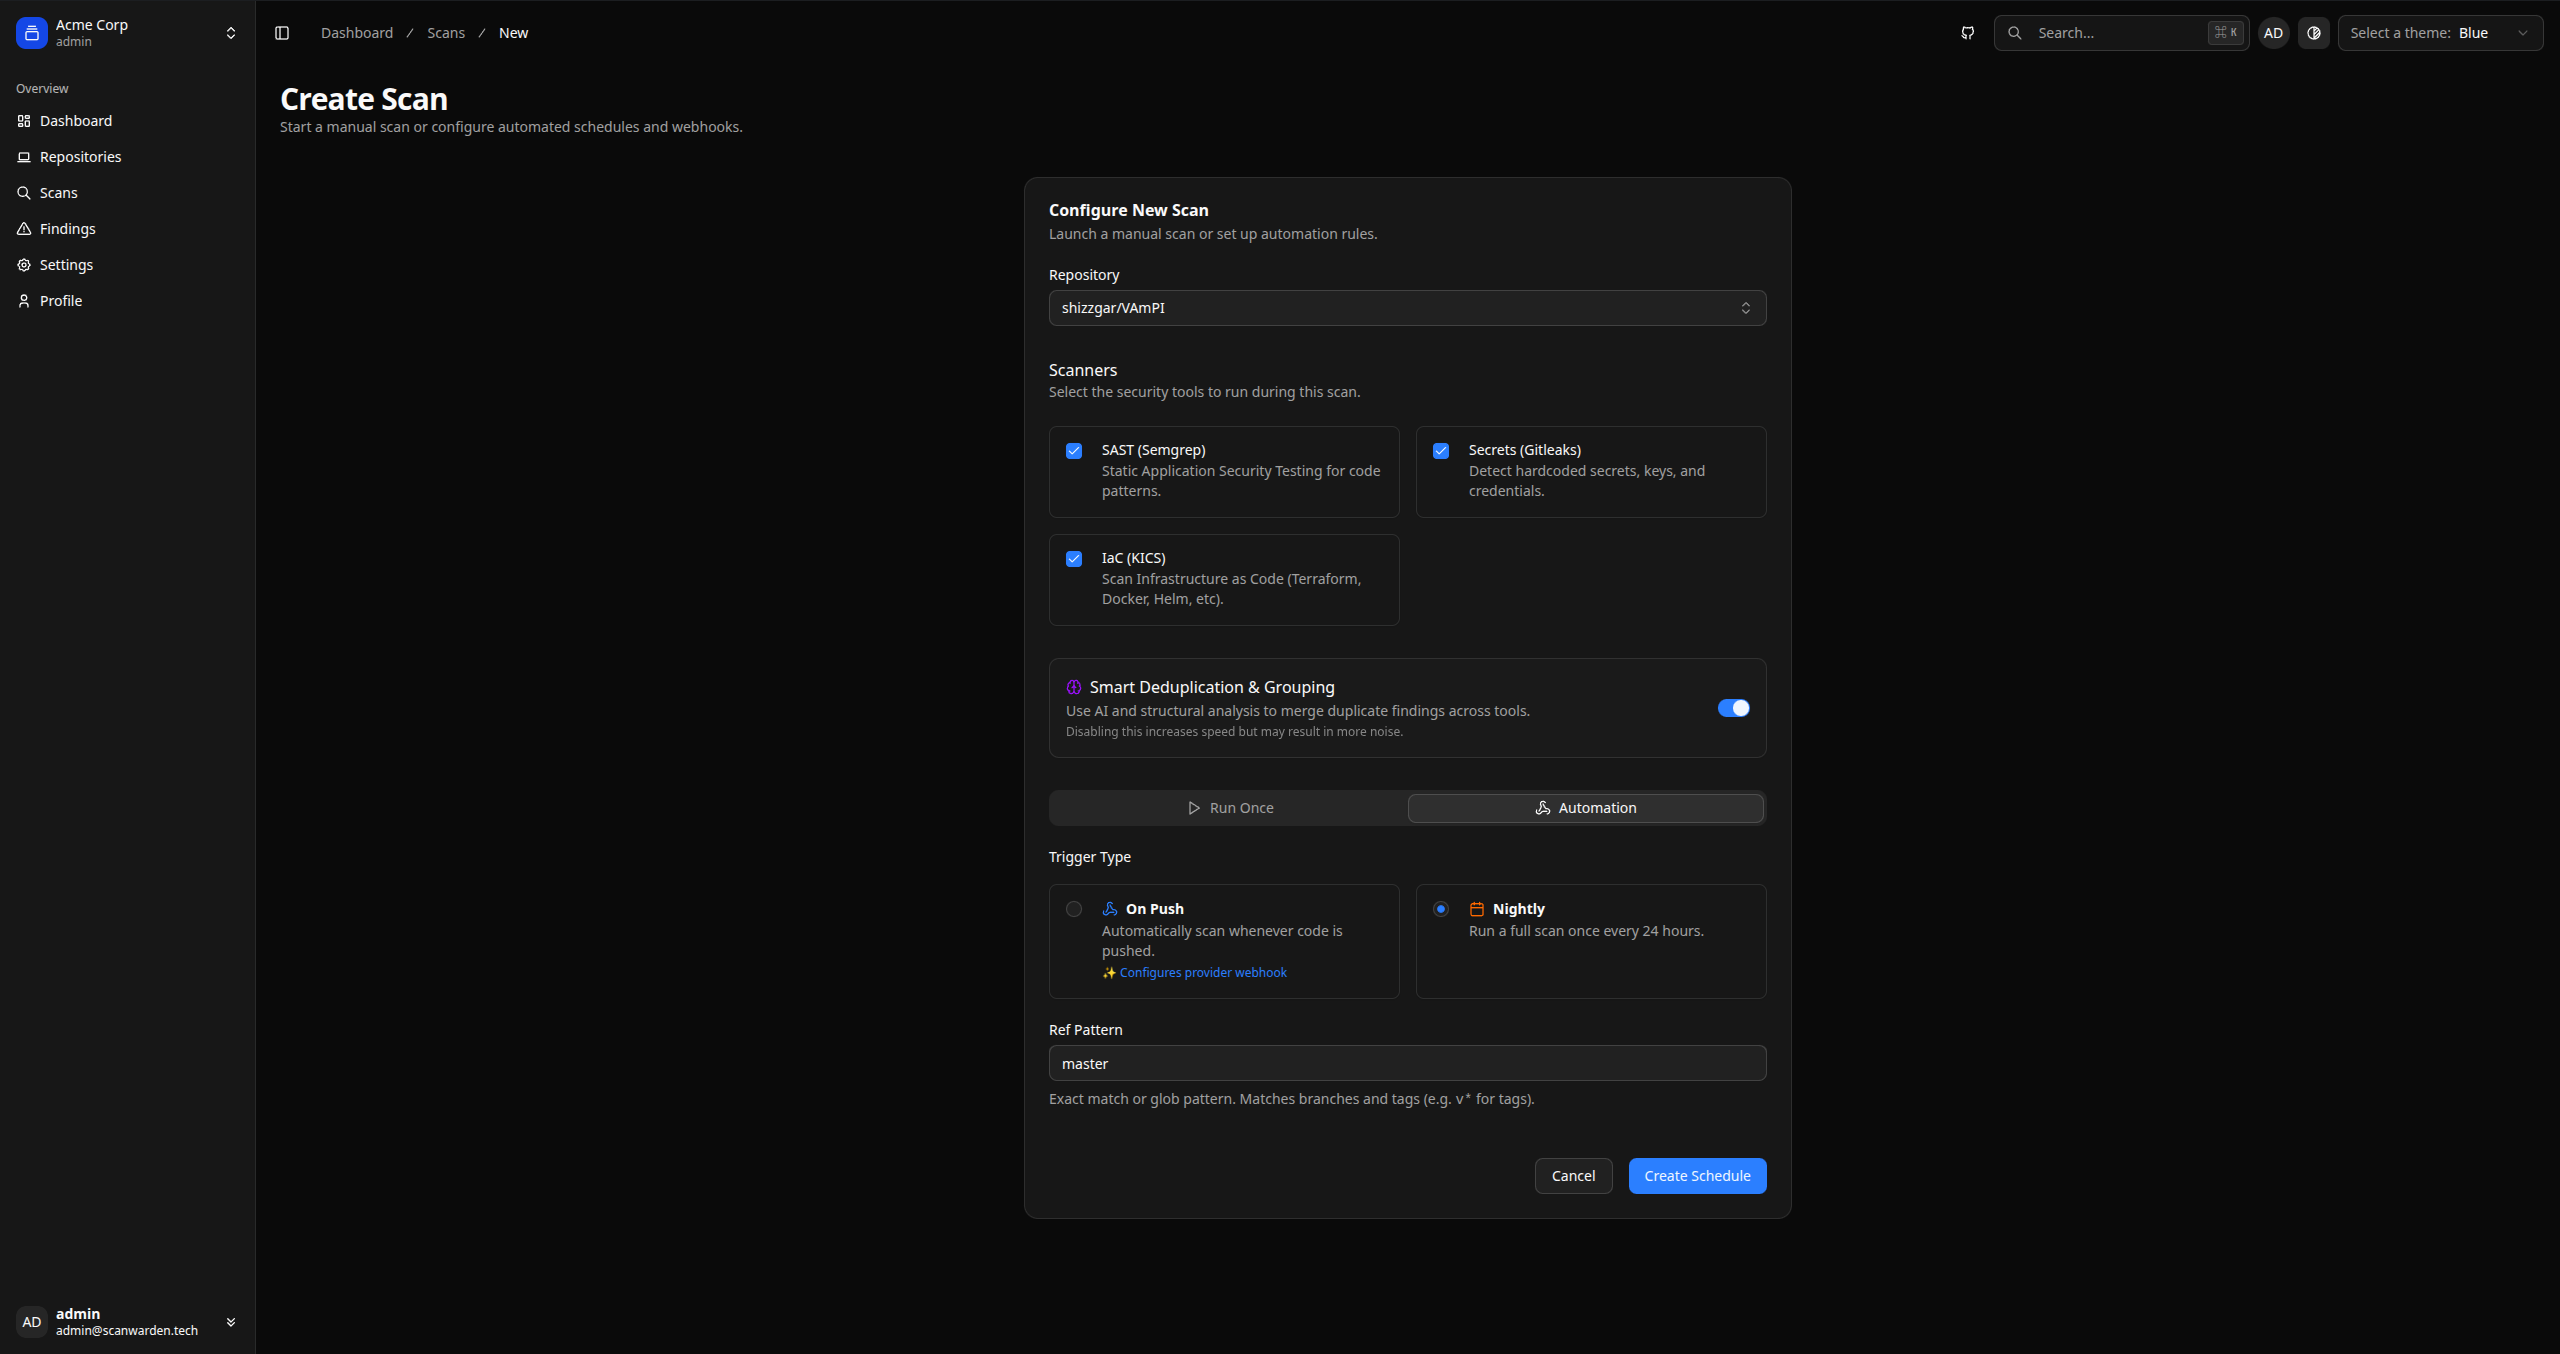Screen dimensions: 2560x1354
Task: Open Settings via the gear sidebar item
Action: click(66, 265)
